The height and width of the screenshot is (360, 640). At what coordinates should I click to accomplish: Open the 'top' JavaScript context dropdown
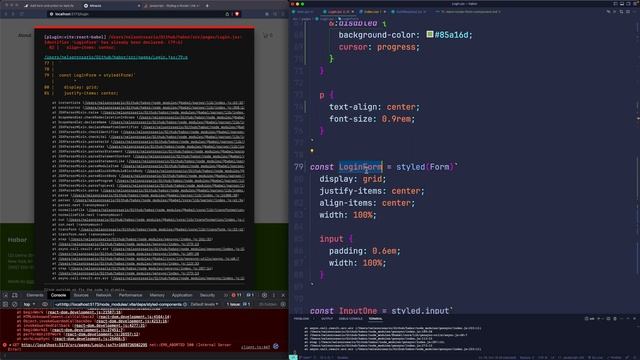click(x=29, y=304)
